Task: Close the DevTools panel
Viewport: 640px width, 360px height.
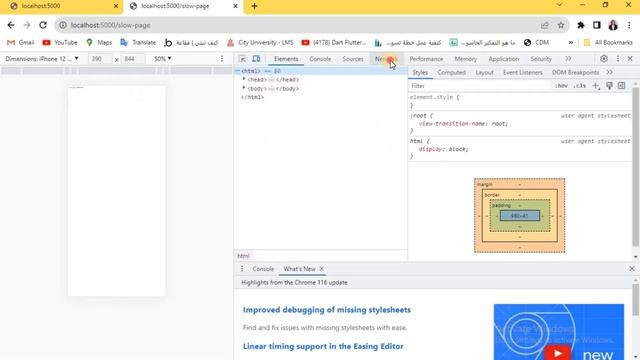Action: pyautogui.click(x=630, y=59)
